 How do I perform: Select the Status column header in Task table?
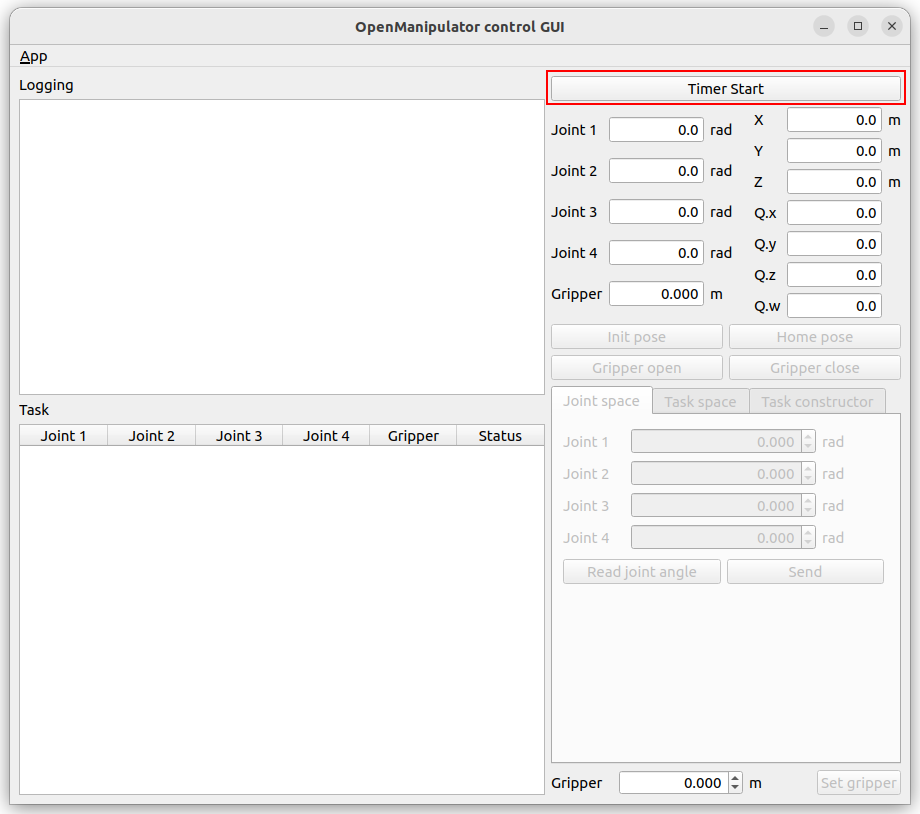(x=500, y=436)
